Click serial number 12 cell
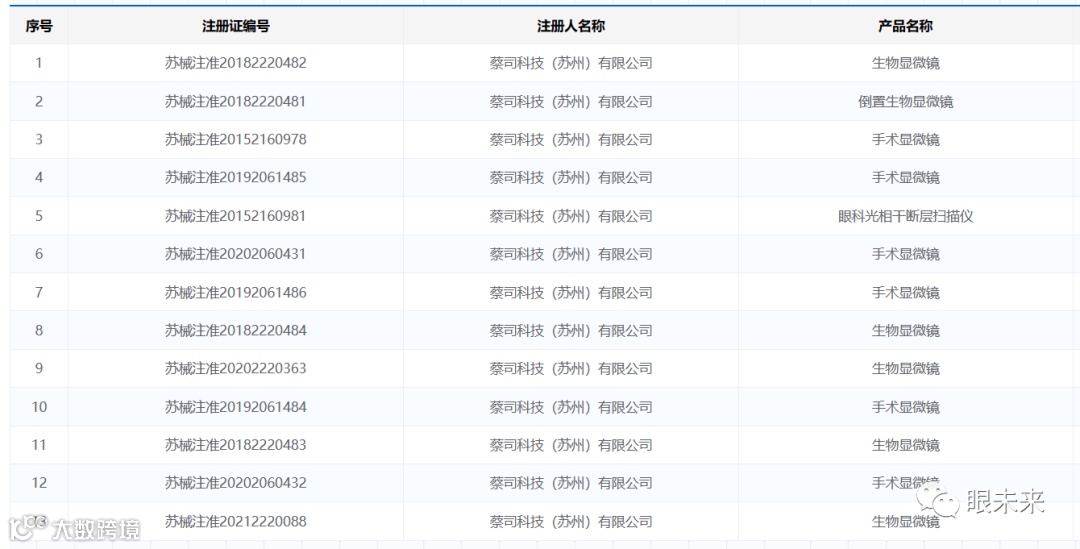 (39, 483)
